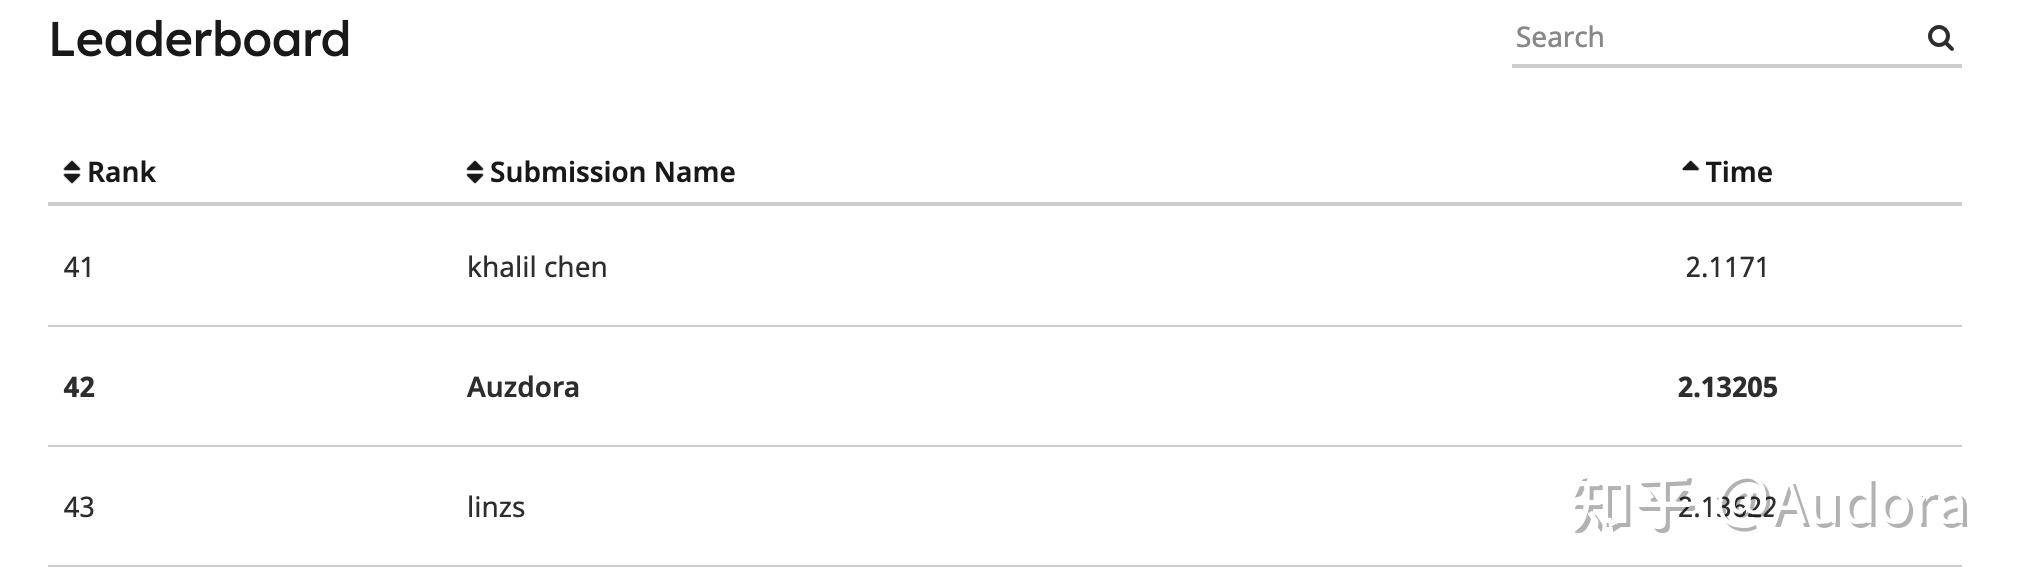This screenshot has width=2022, height=588.
Task: Click the search magnifier icon
Action: point(1940,38)
